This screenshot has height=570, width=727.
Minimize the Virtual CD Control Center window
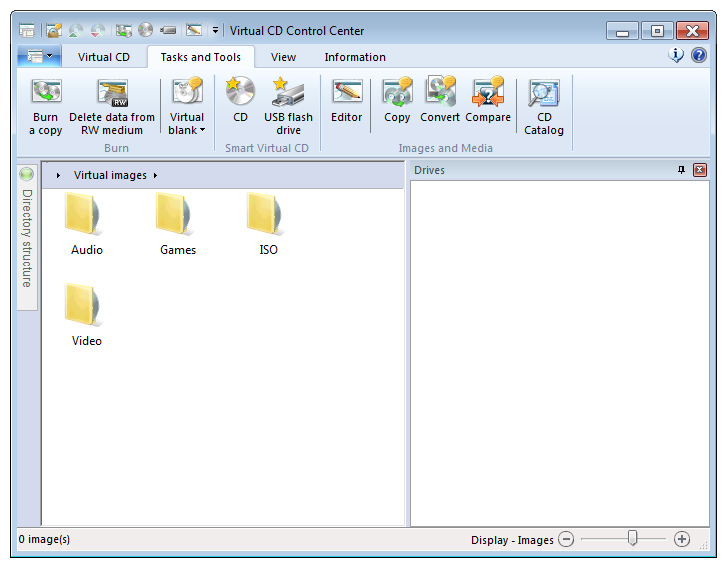[x=622, y=31]
